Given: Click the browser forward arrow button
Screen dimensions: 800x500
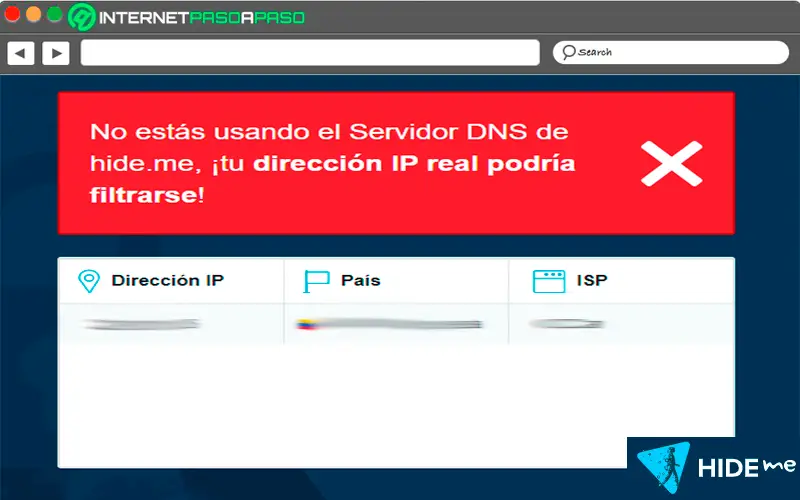Looking at the screenshot, I should [x=56, y=53].
